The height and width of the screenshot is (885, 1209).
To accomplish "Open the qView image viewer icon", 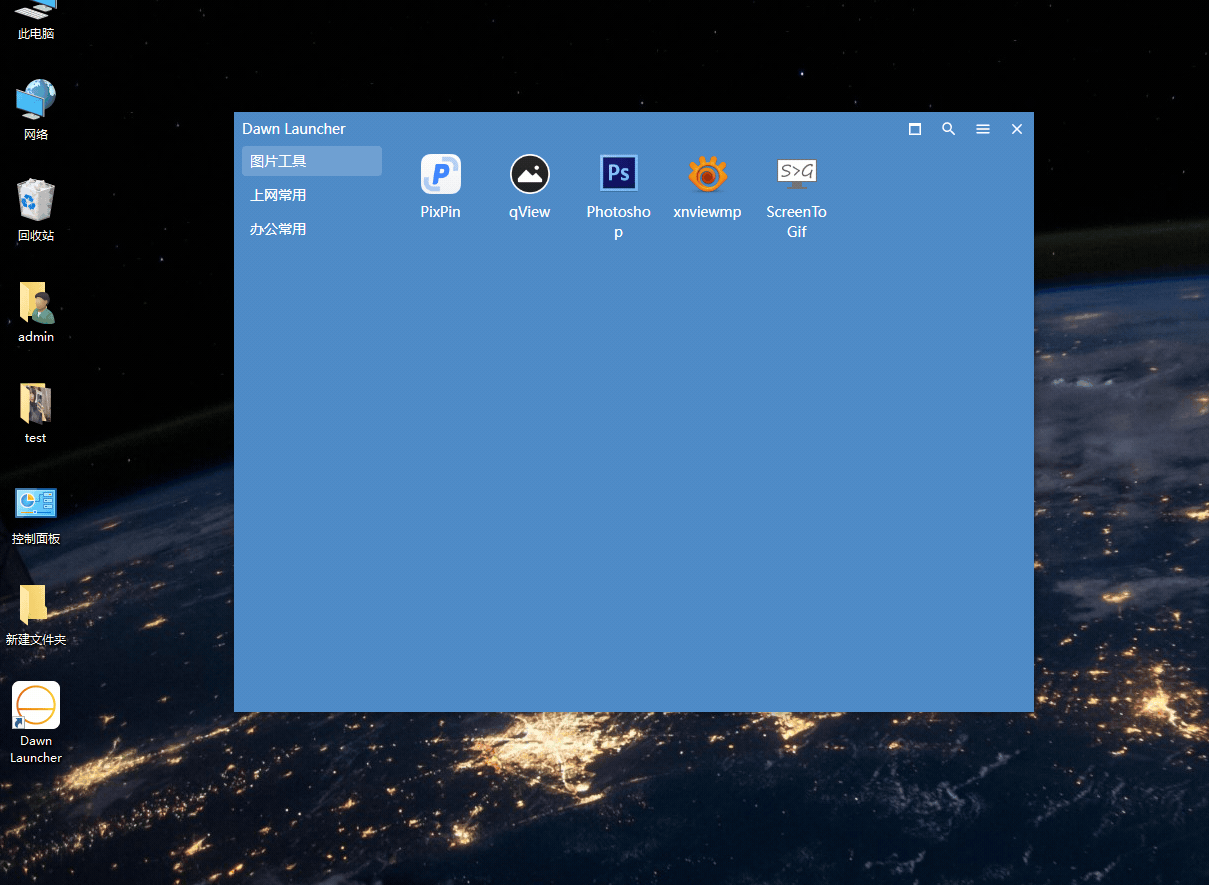I will [x=529, y=175].
